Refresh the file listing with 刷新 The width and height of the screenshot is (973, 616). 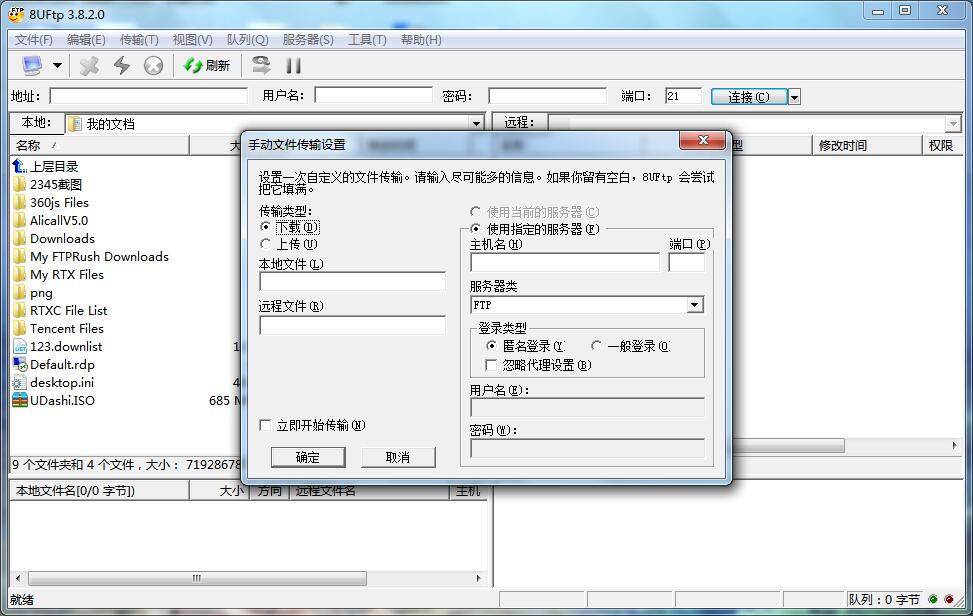(x=207, y=65)
